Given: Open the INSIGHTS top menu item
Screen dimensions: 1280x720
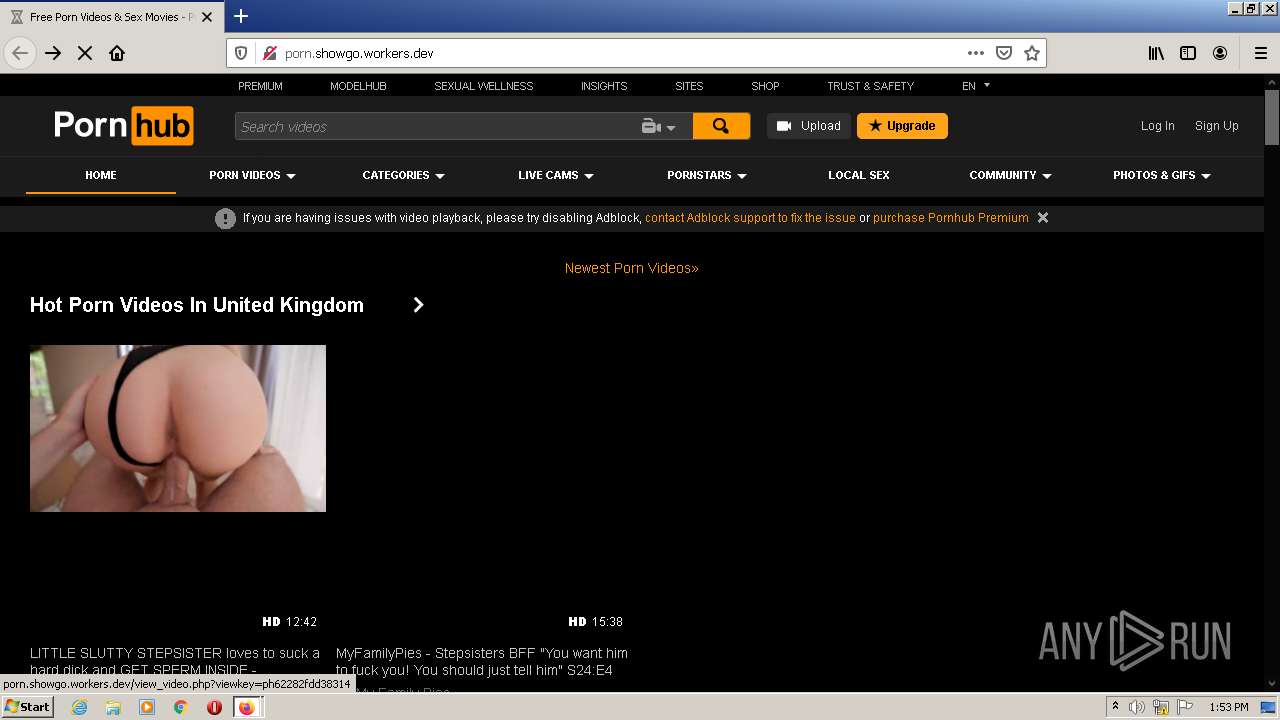Looking at the screenshot, I should [x=604, y=86].
